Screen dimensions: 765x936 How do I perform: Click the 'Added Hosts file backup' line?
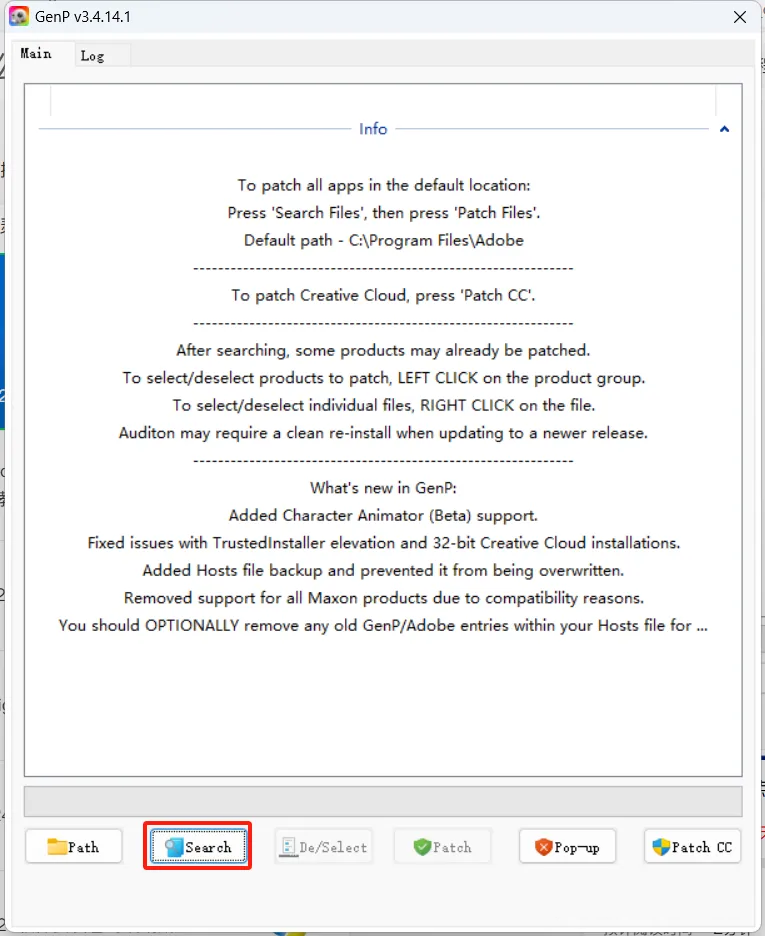384,570
